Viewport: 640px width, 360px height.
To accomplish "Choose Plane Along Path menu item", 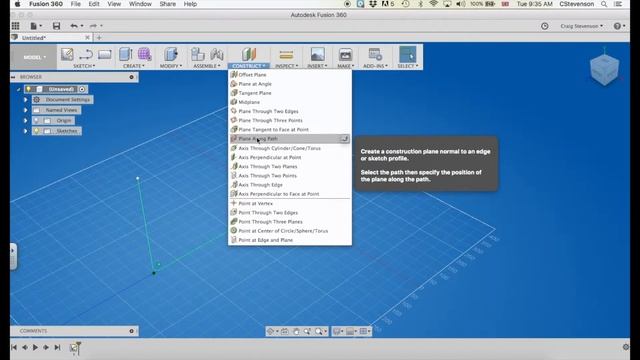I will point(290,139).
